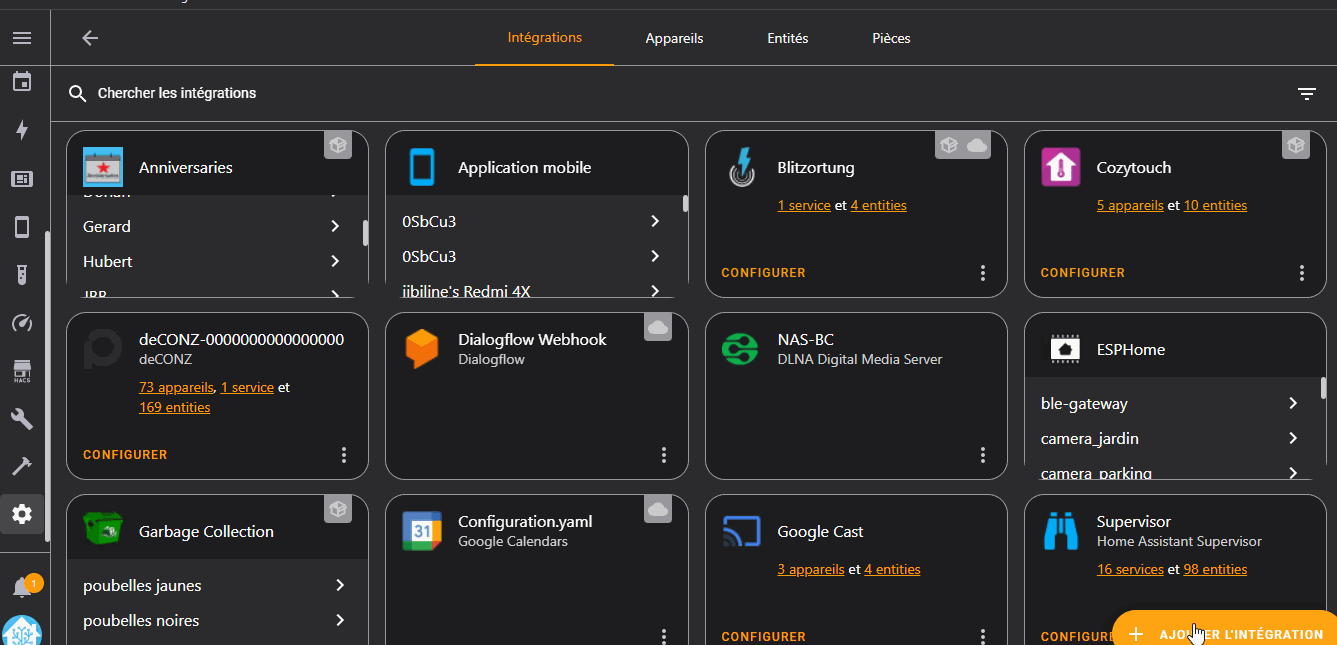1337x645 pixels.
Task: Open the filter icon for integrations
Action: pos(1306,94)
